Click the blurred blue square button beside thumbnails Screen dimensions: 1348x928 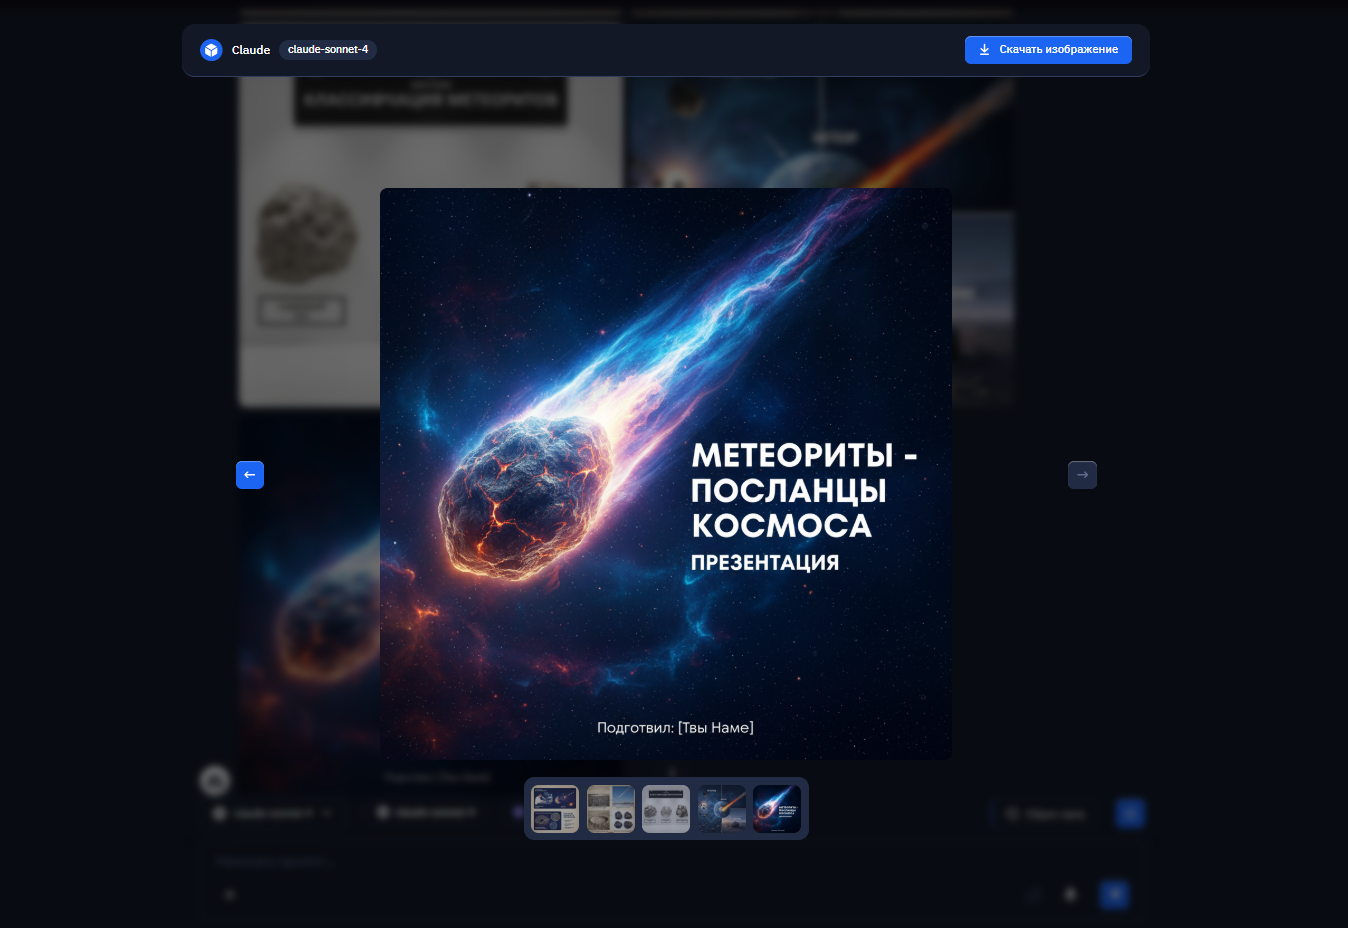tap(1130, 814)
